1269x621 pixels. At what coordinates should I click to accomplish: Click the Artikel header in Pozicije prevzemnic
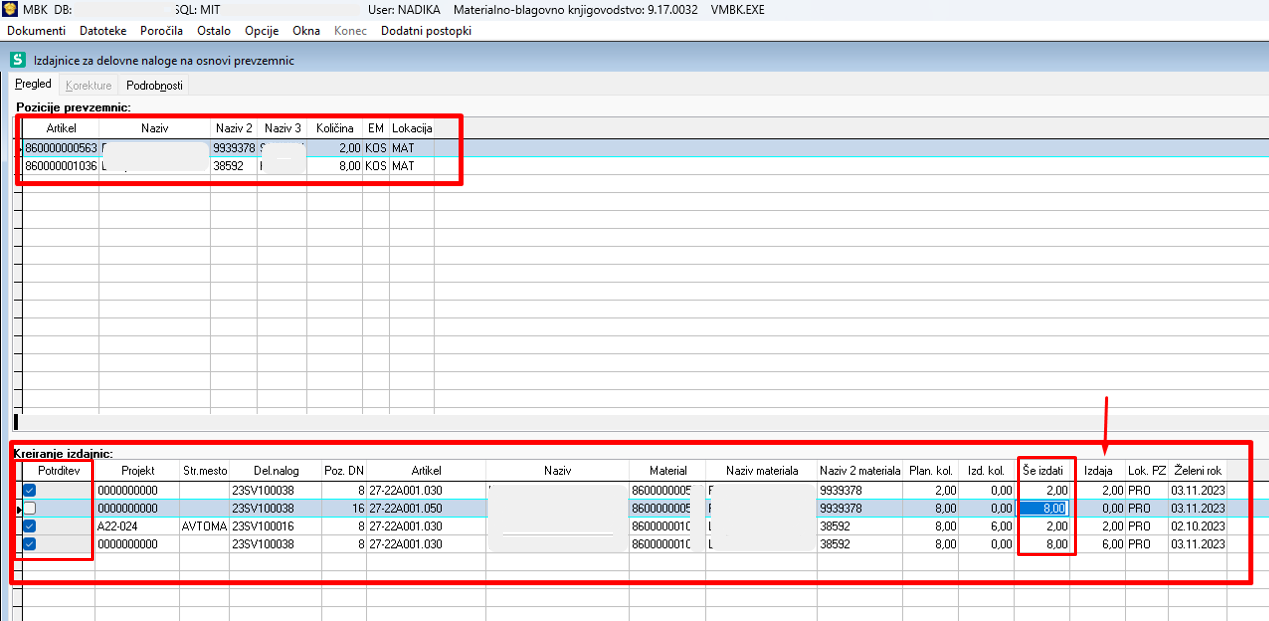61,128
